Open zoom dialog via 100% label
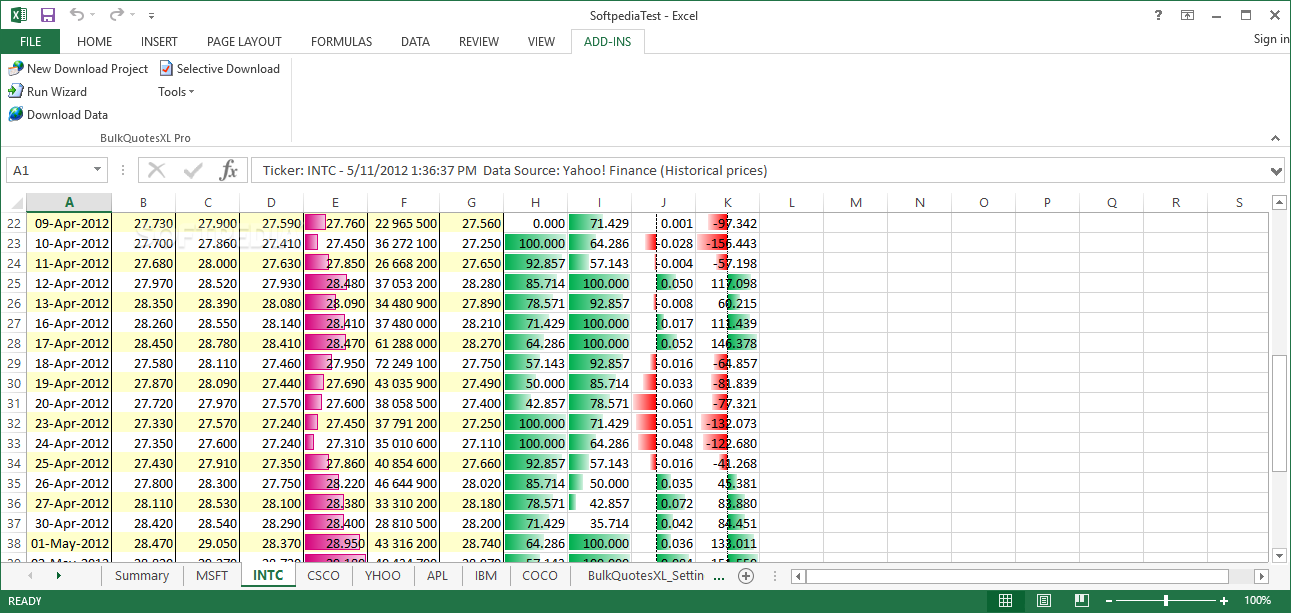 click(x=1258, y=601)
